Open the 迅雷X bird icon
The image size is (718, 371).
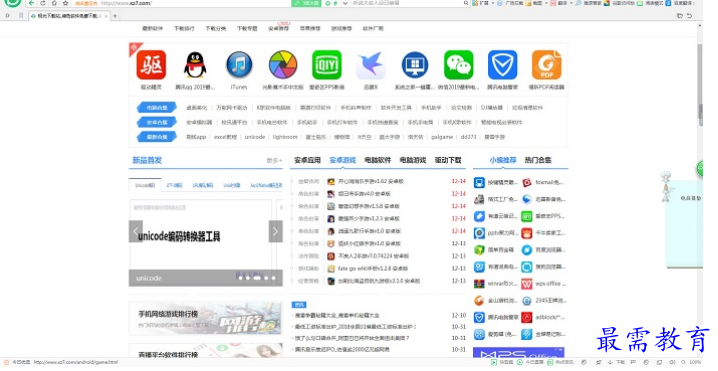[371, 65]
